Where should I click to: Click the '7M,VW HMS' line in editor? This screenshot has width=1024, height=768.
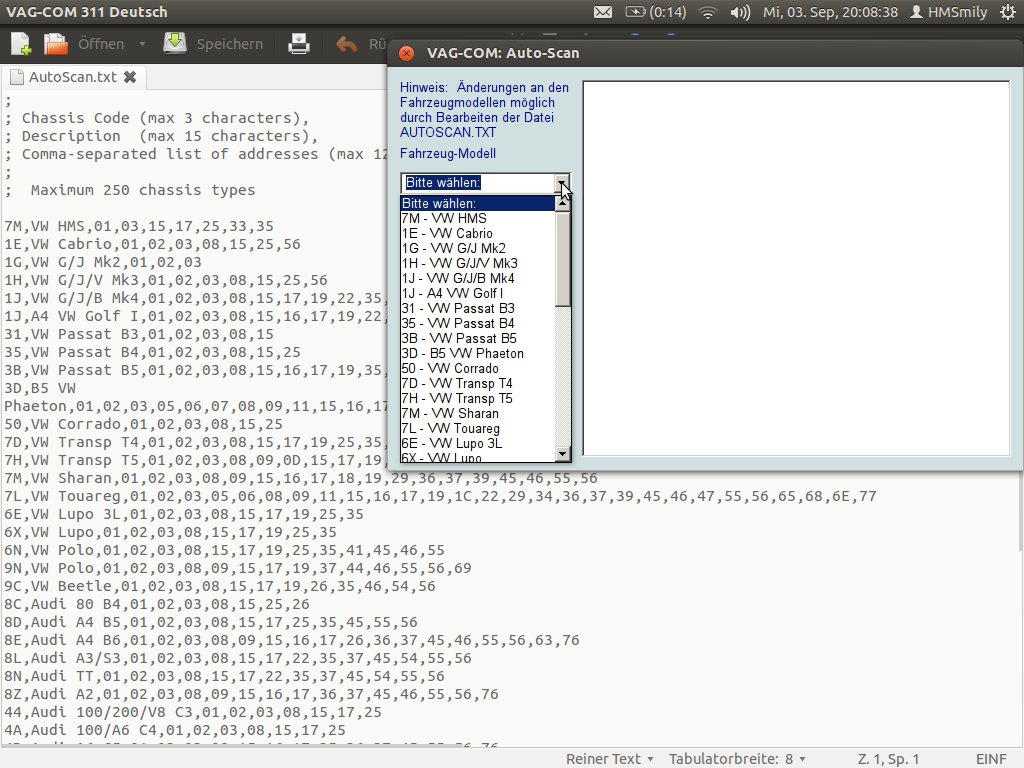tap(139, 227)
